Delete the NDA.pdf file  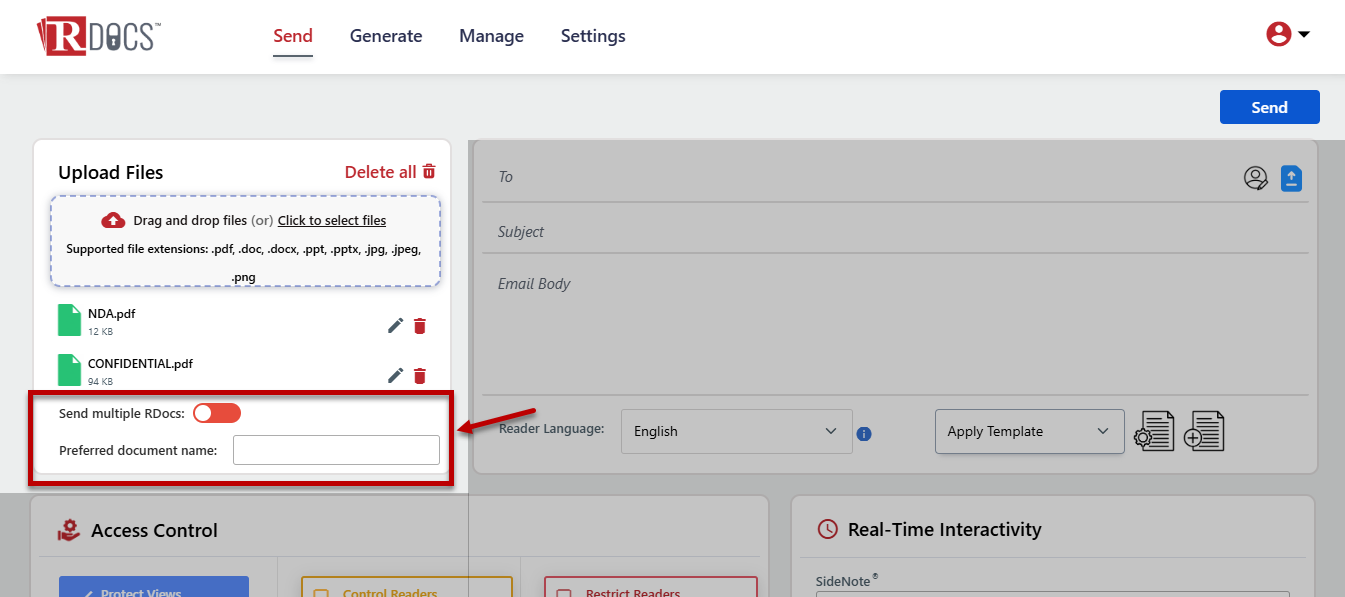coord(420,325)
